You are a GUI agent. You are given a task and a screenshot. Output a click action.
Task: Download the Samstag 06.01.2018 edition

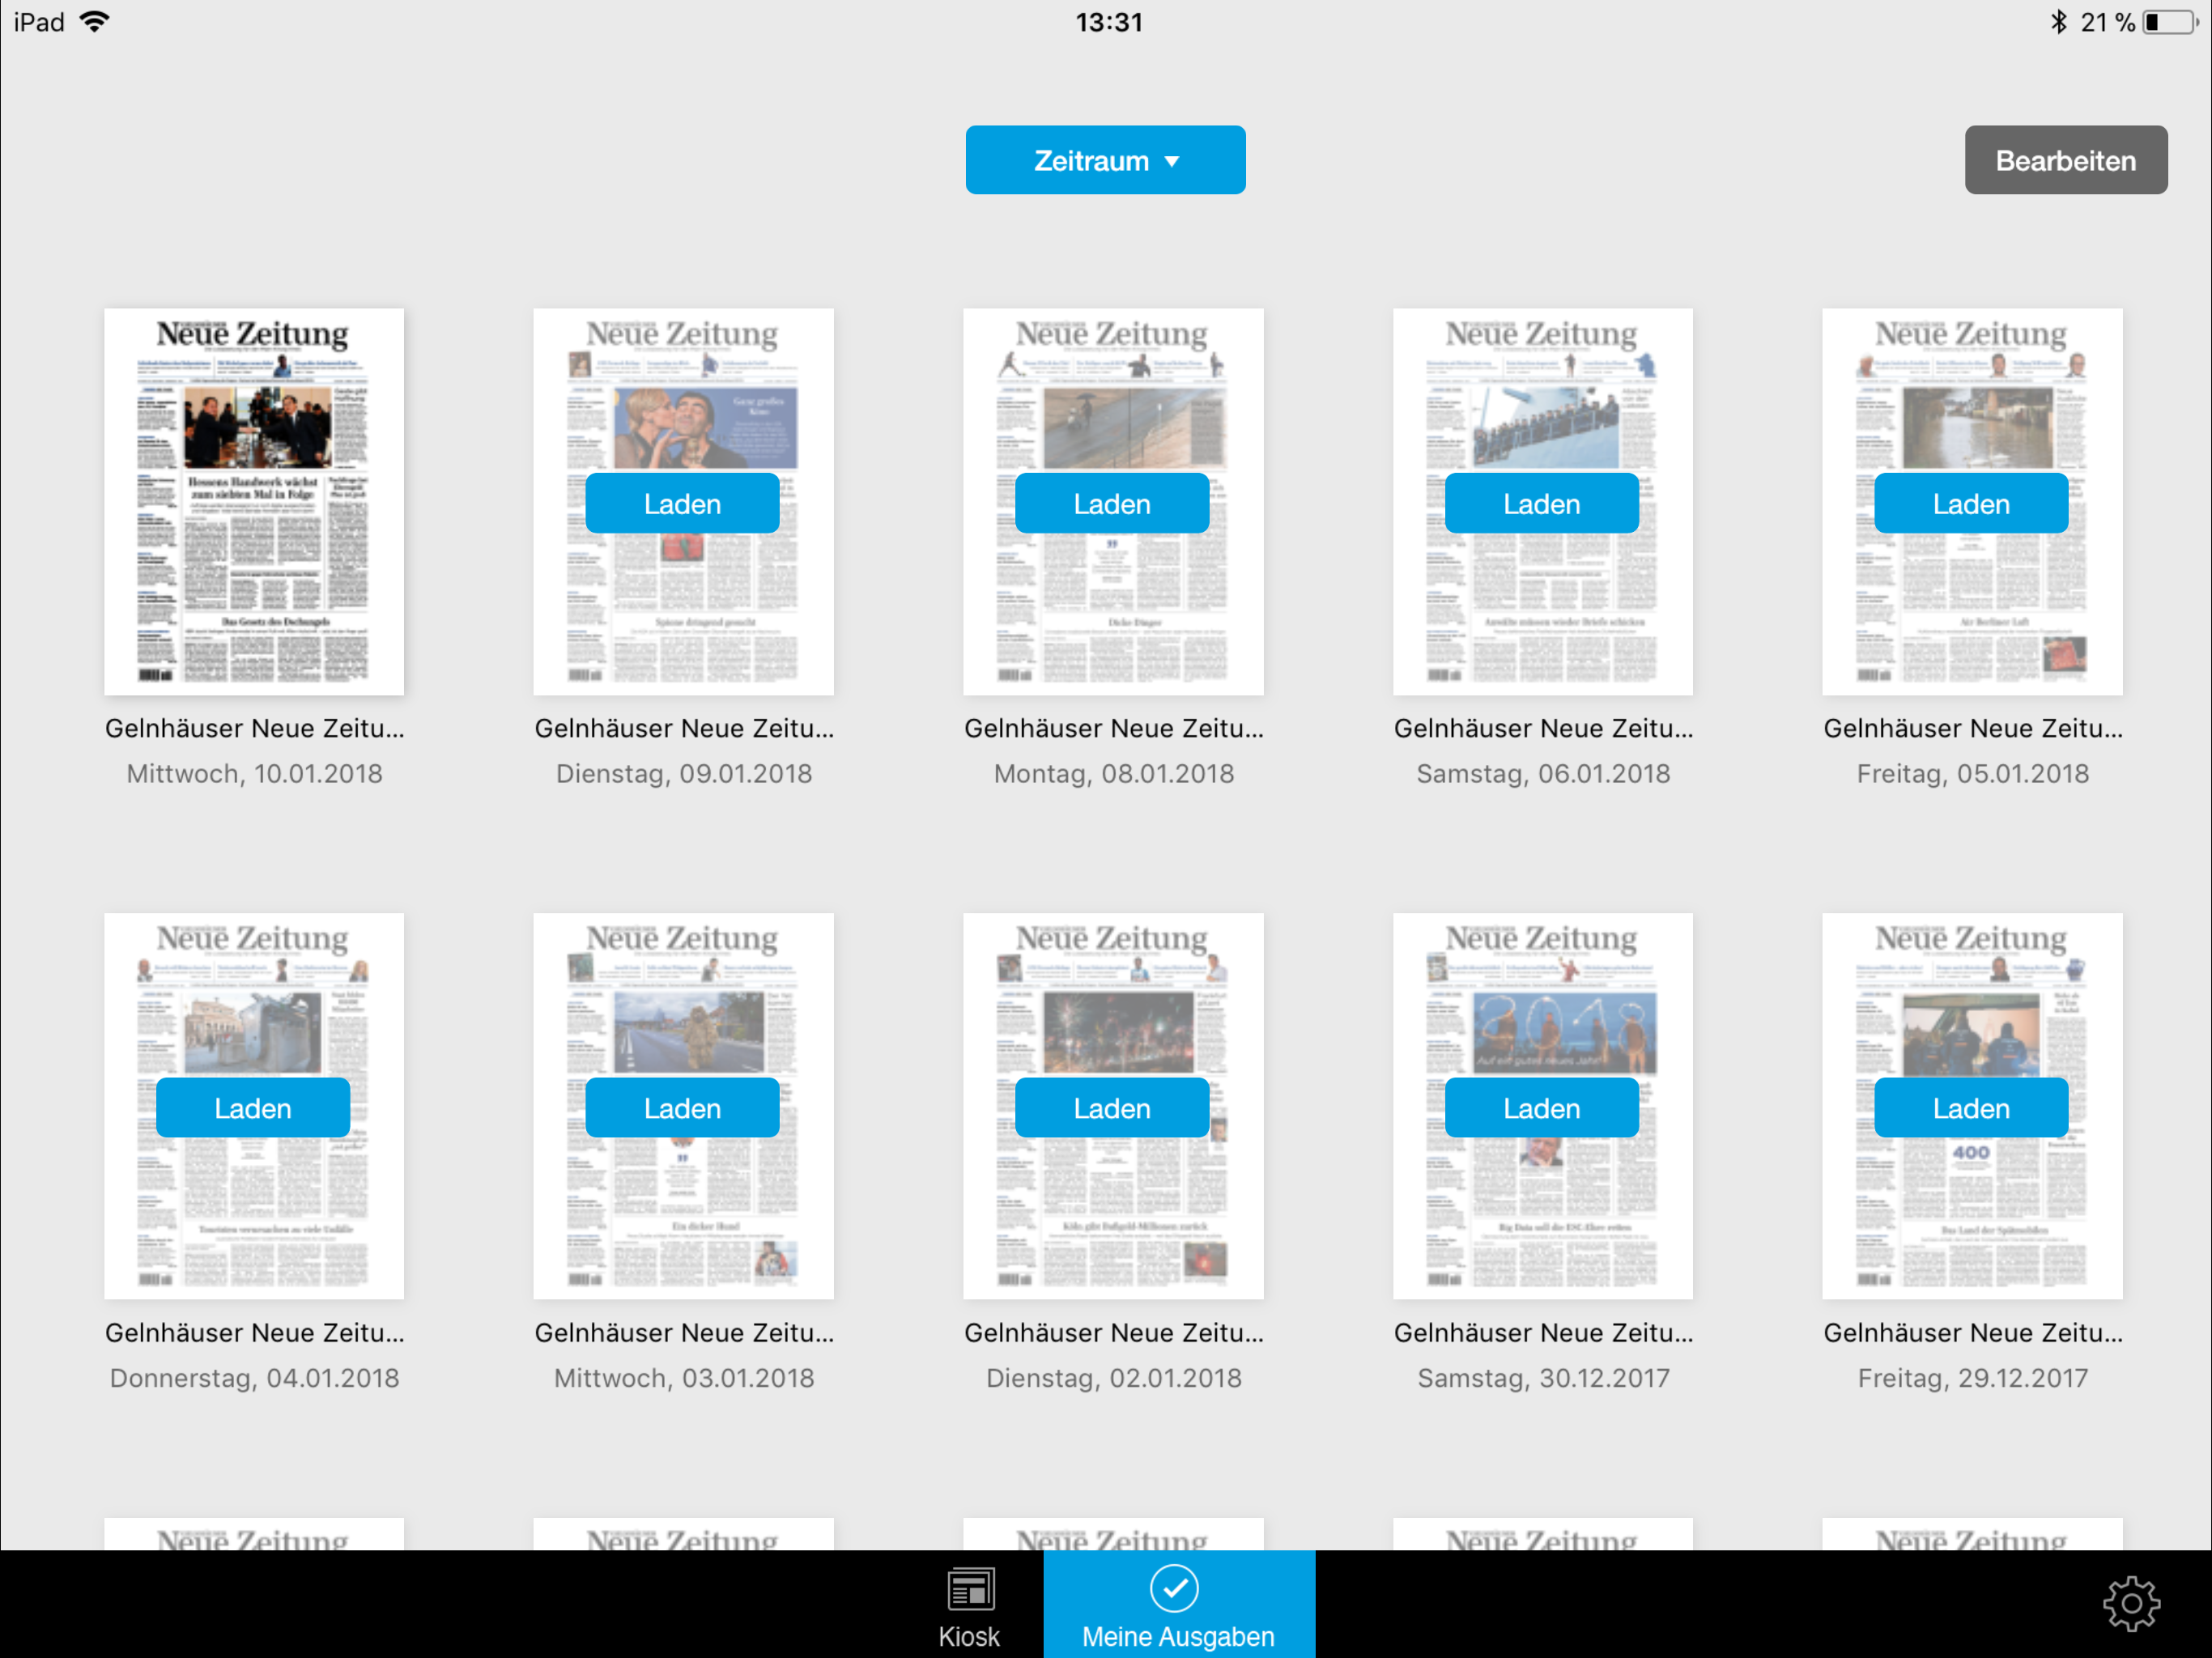[x=1541, y=503]
